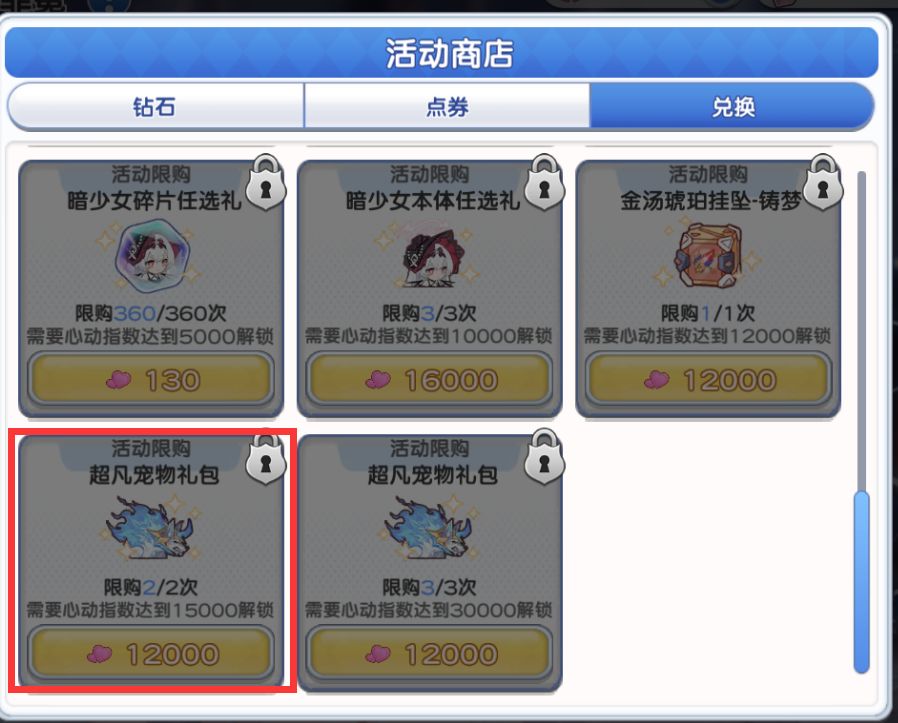This screenshot has width=898, height=723.
Task: Select the 兑换 tab
Action: coord(732,107)
